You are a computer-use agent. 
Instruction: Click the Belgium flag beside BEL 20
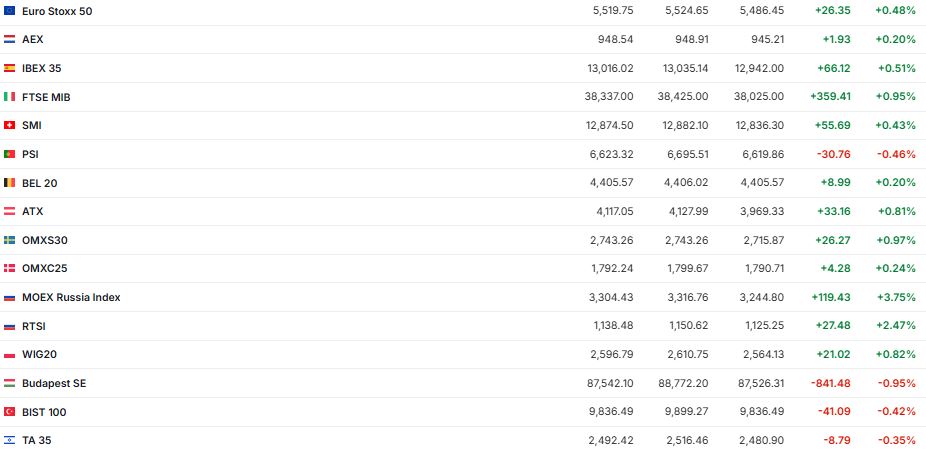(9, 183)
